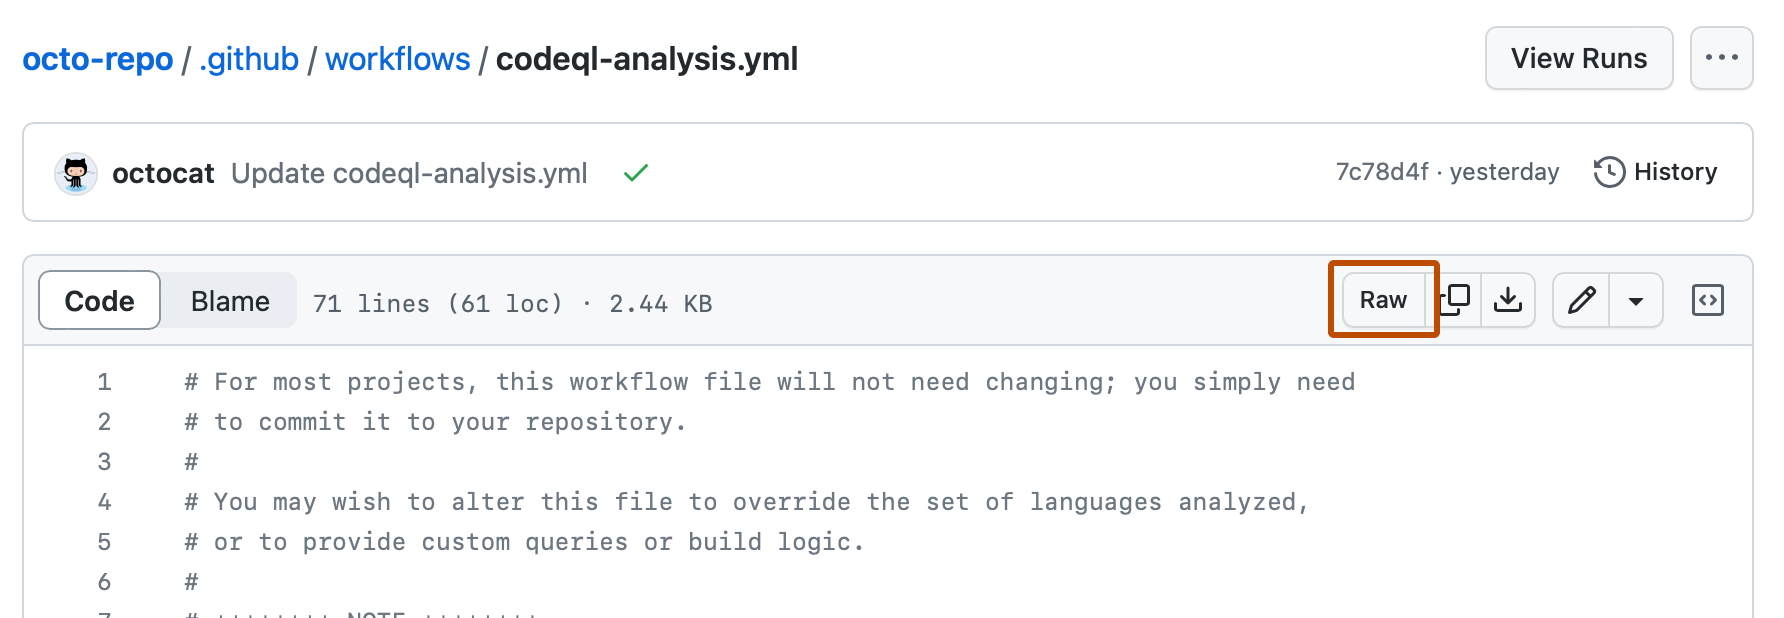This screenshot has width=1784, height=618.
Task: Switch to the Blame view tab
Action: coord(230,300)
